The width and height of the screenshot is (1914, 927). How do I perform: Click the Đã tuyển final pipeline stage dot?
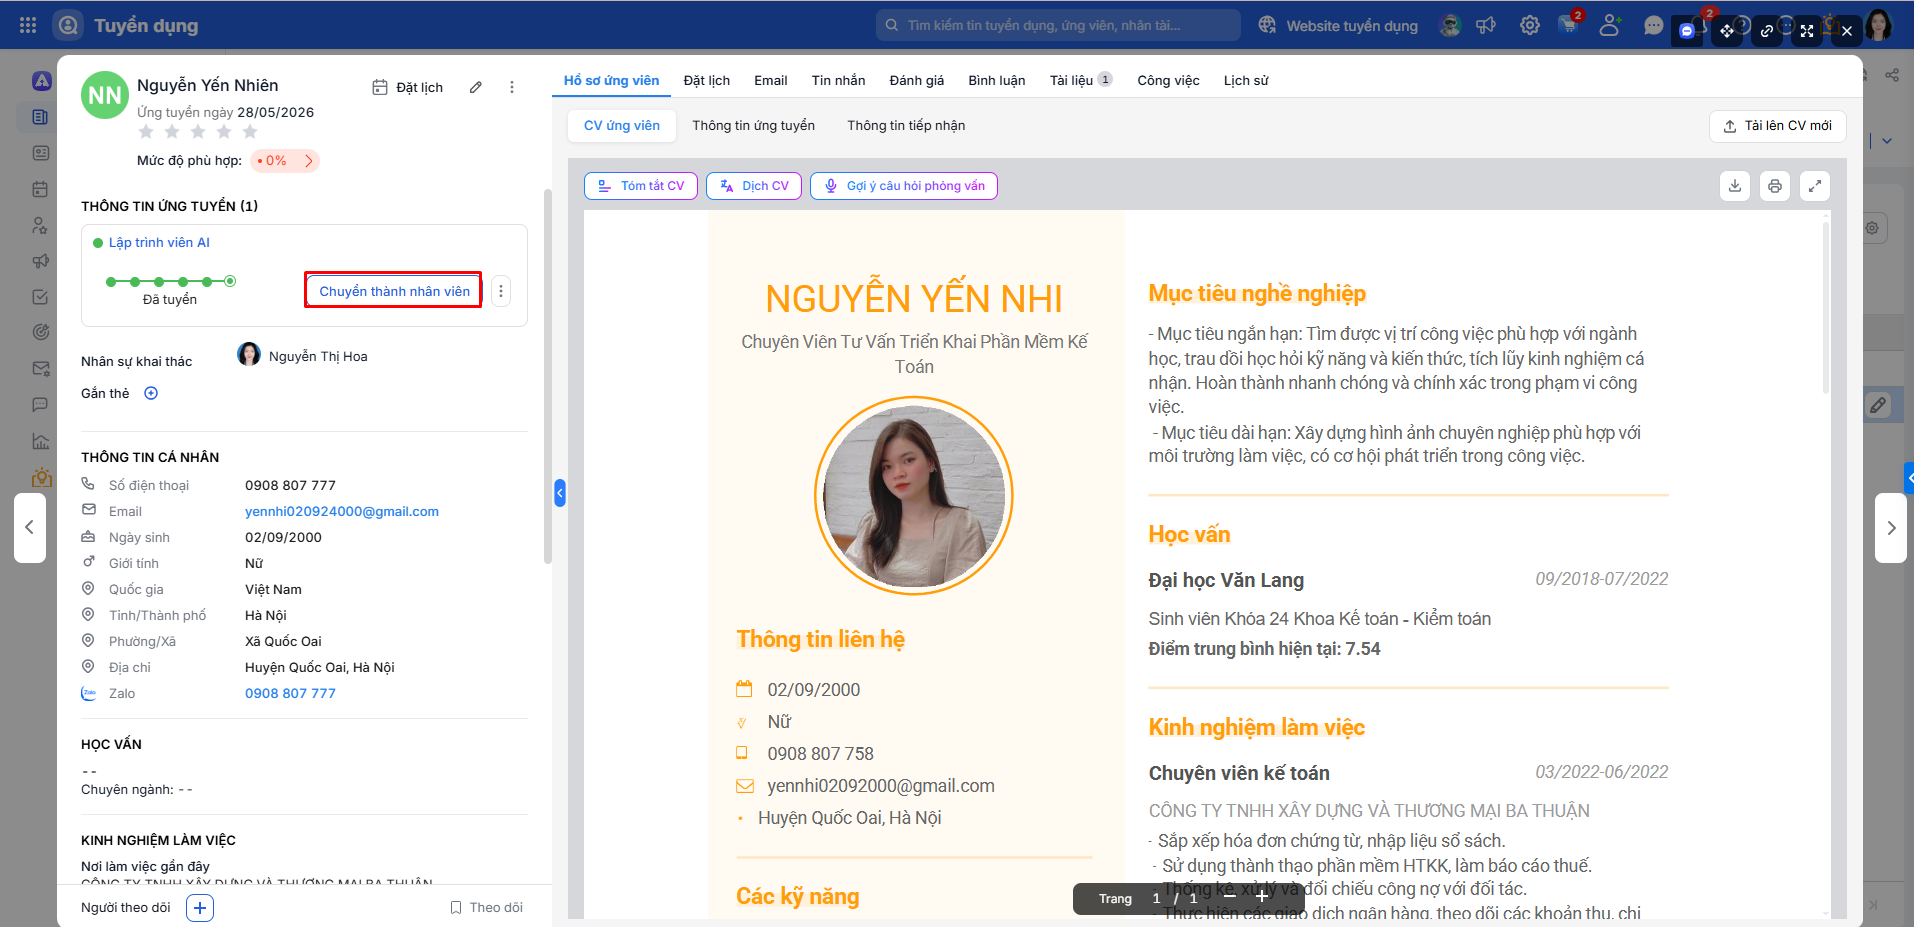(x=230, y=281)
